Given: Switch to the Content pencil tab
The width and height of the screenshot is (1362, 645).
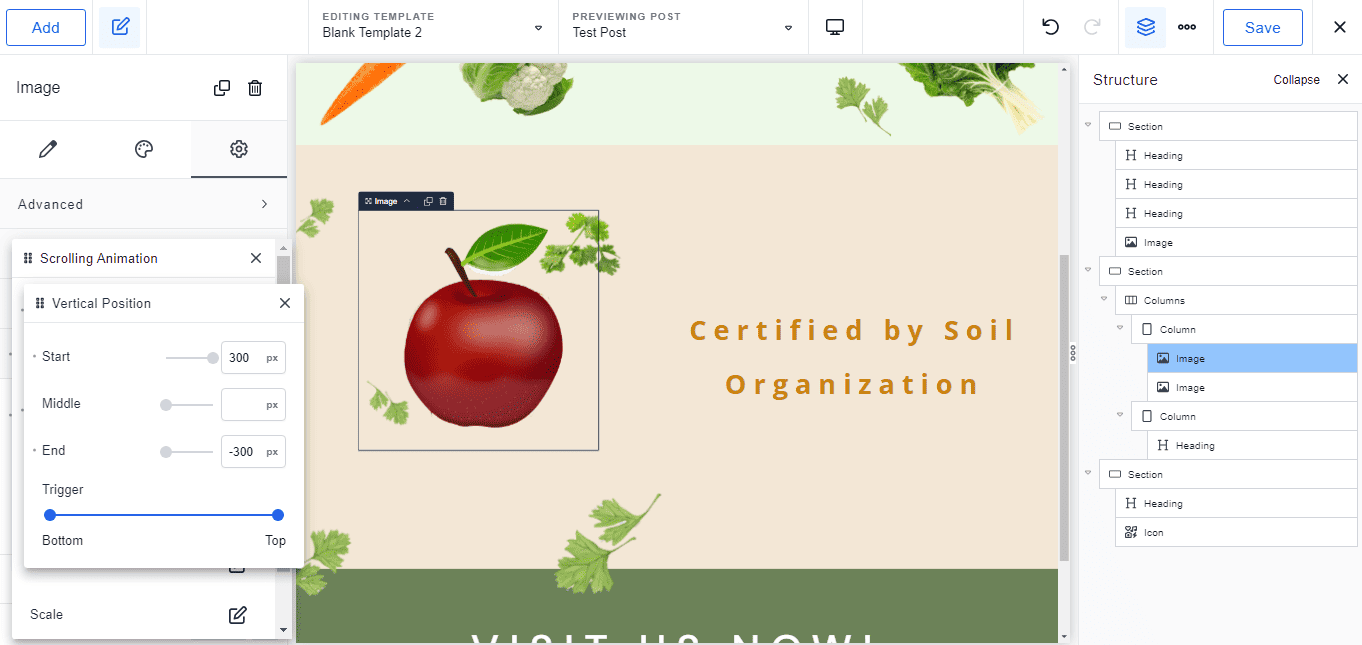Looking at the screenshot, I should pos(47,149).
